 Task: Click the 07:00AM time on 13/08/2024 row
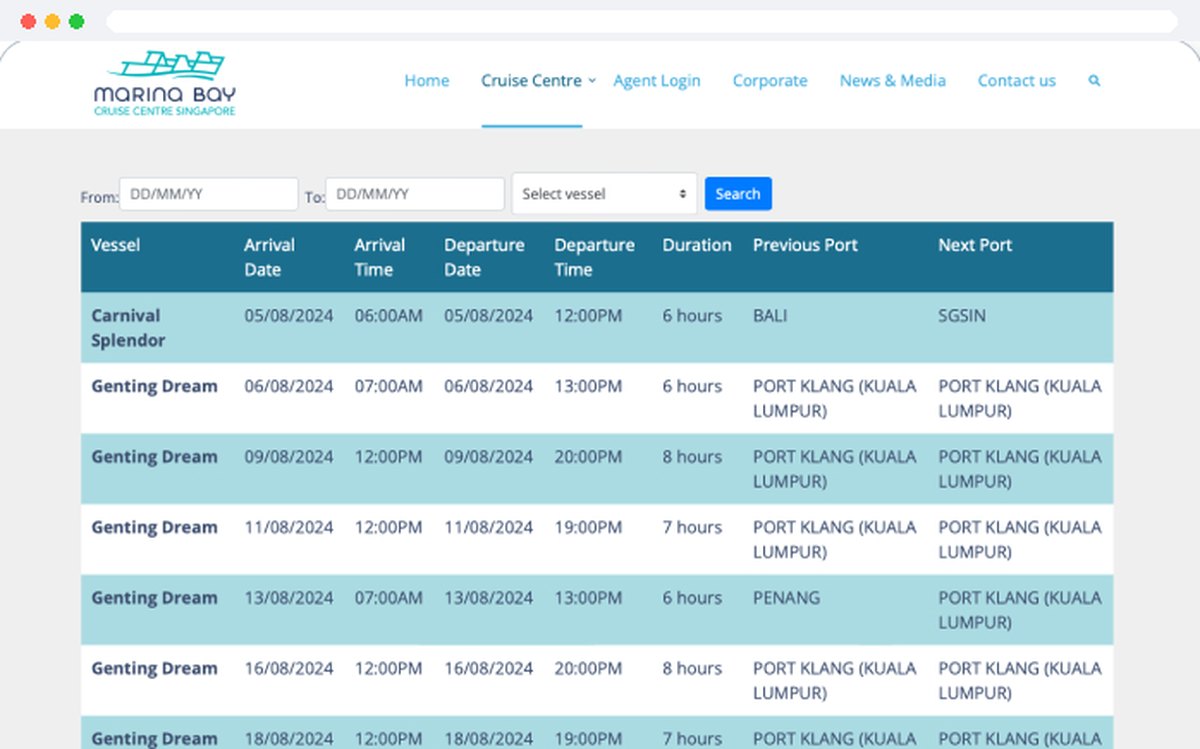click(388, 598)
